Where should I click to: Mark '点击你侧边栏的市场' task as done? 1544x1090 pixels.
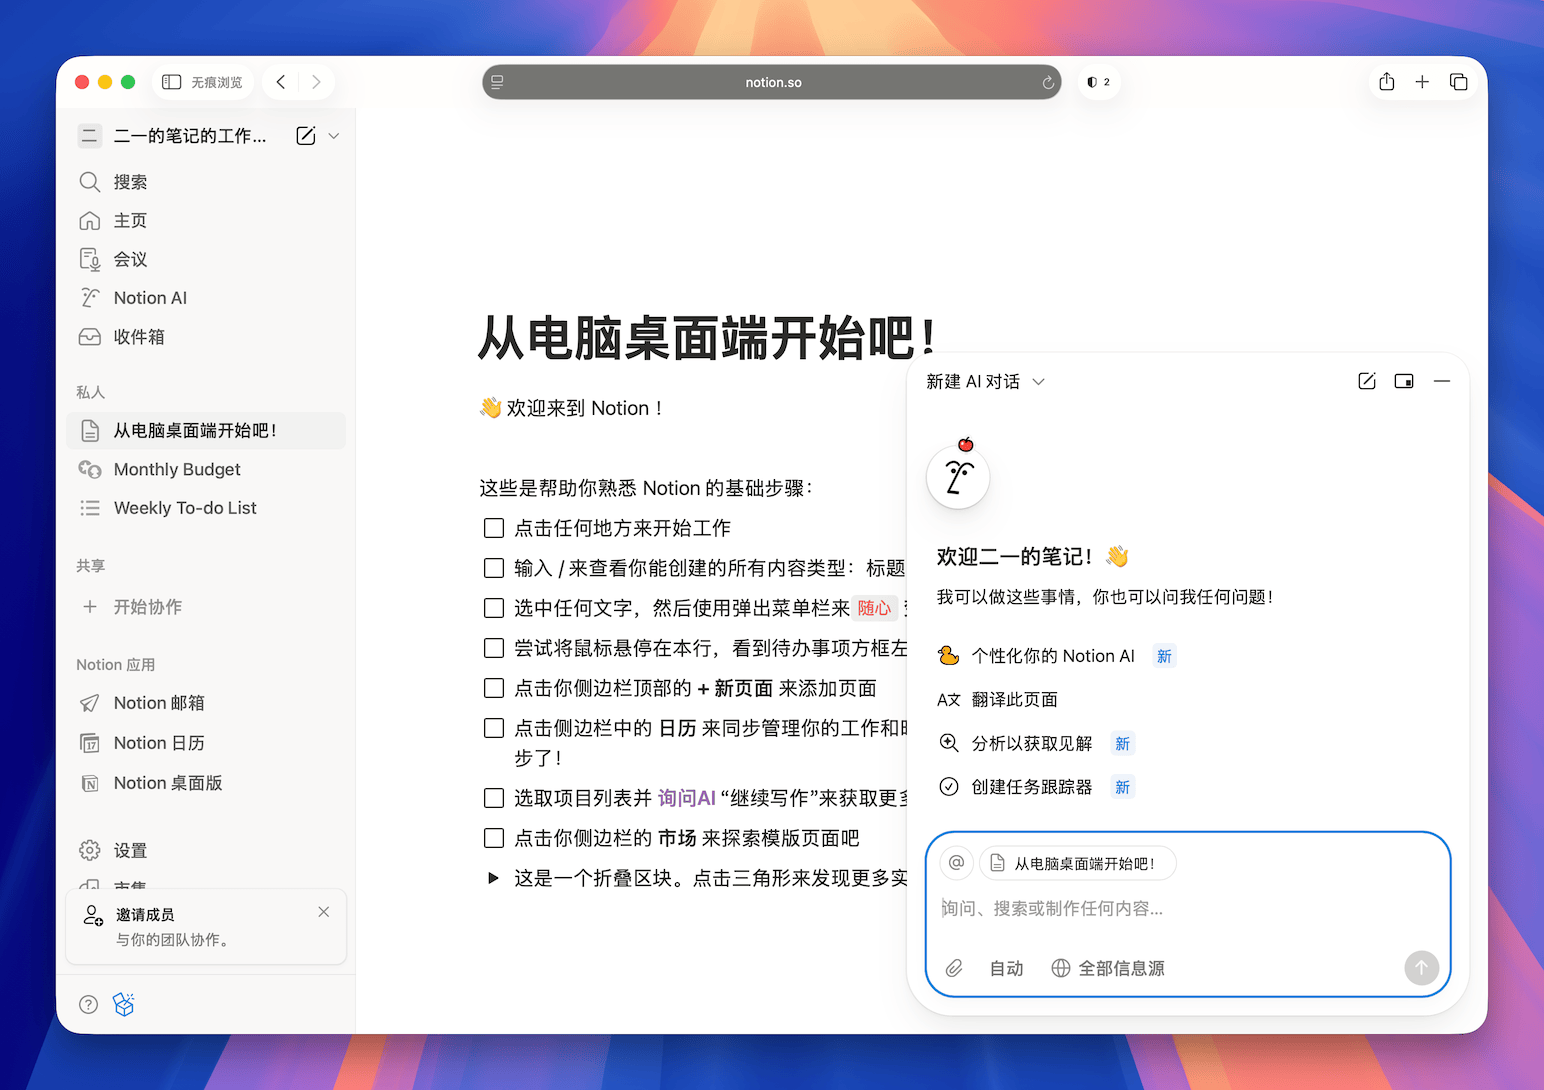click(x=493, y=838)
